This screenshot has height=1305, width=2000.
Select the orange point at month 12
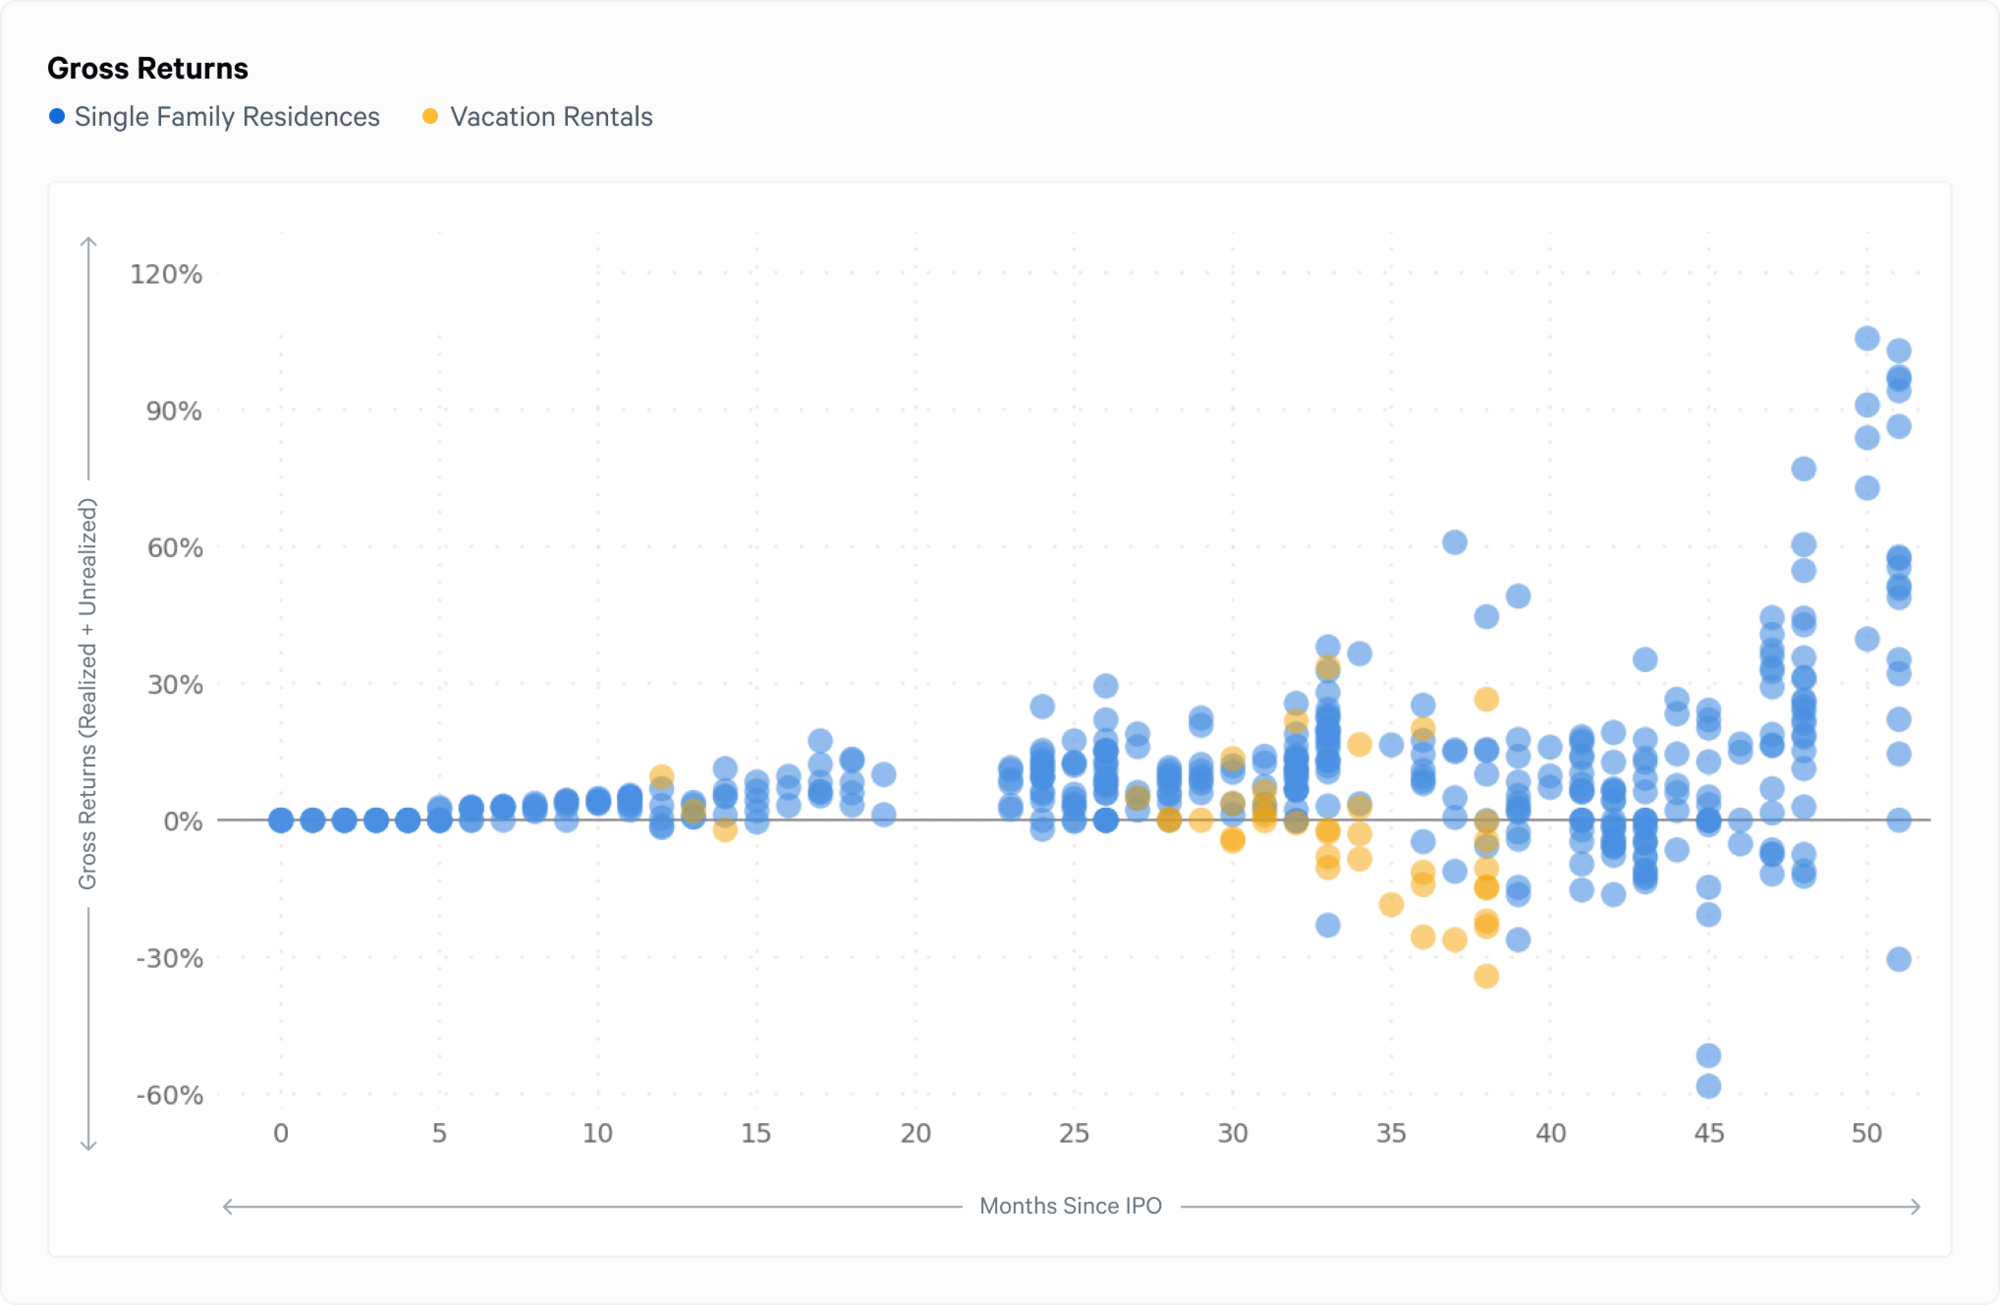coord(661,776)
